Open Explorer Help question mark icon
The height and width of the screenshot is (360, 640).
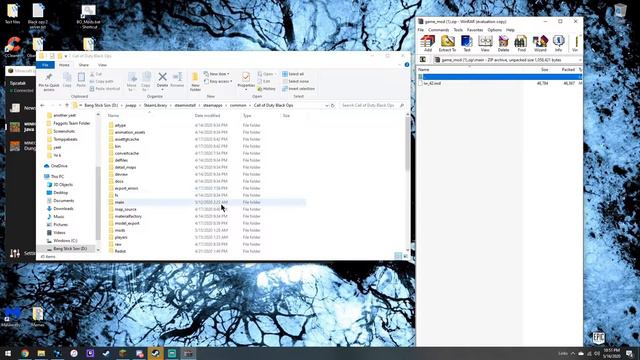coord(407,65)
